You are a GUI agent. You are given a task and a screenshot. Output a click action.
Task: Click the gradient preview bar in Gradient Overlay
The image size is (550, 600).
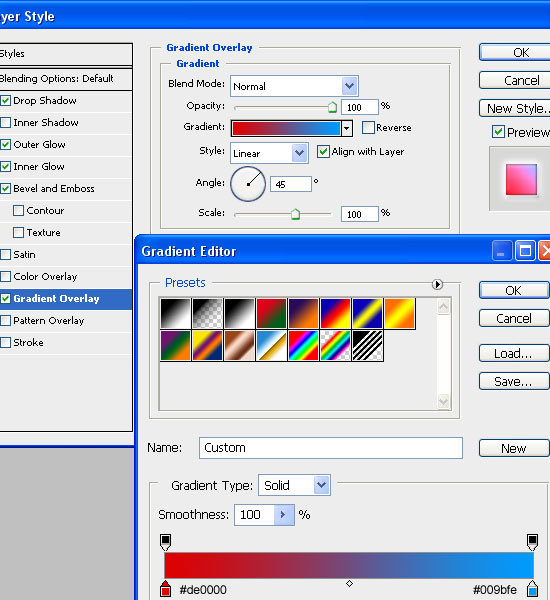tap(286, 128)
